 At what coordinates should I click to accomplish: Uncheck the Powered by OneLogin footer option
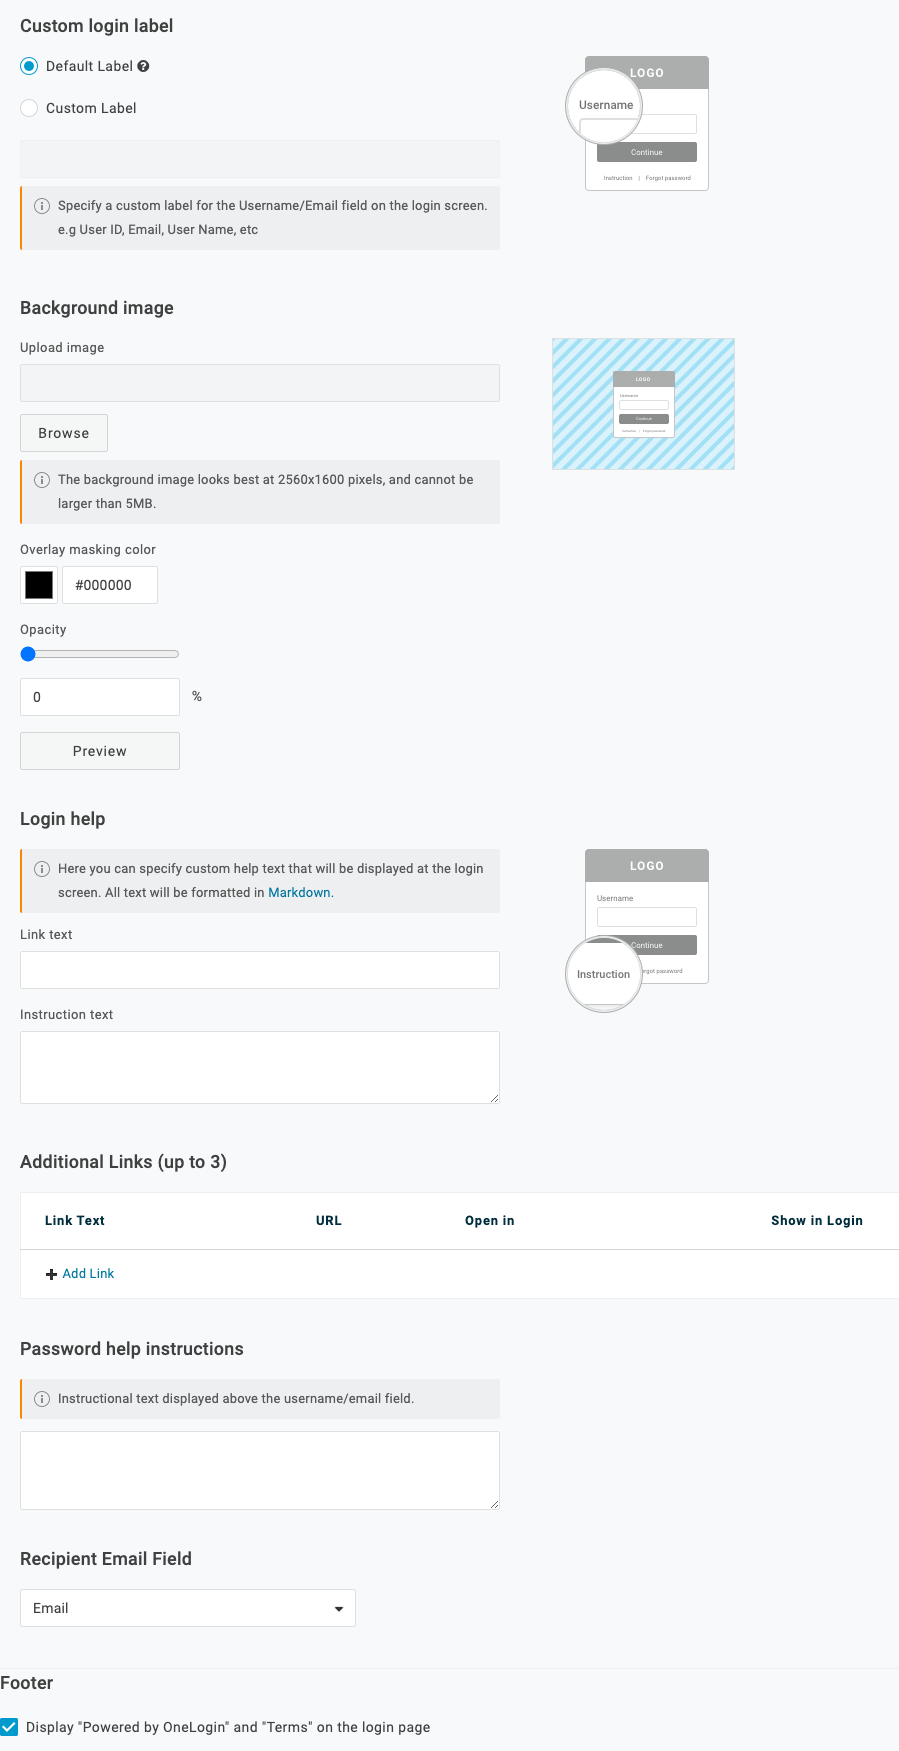(x=11, y=1727)
